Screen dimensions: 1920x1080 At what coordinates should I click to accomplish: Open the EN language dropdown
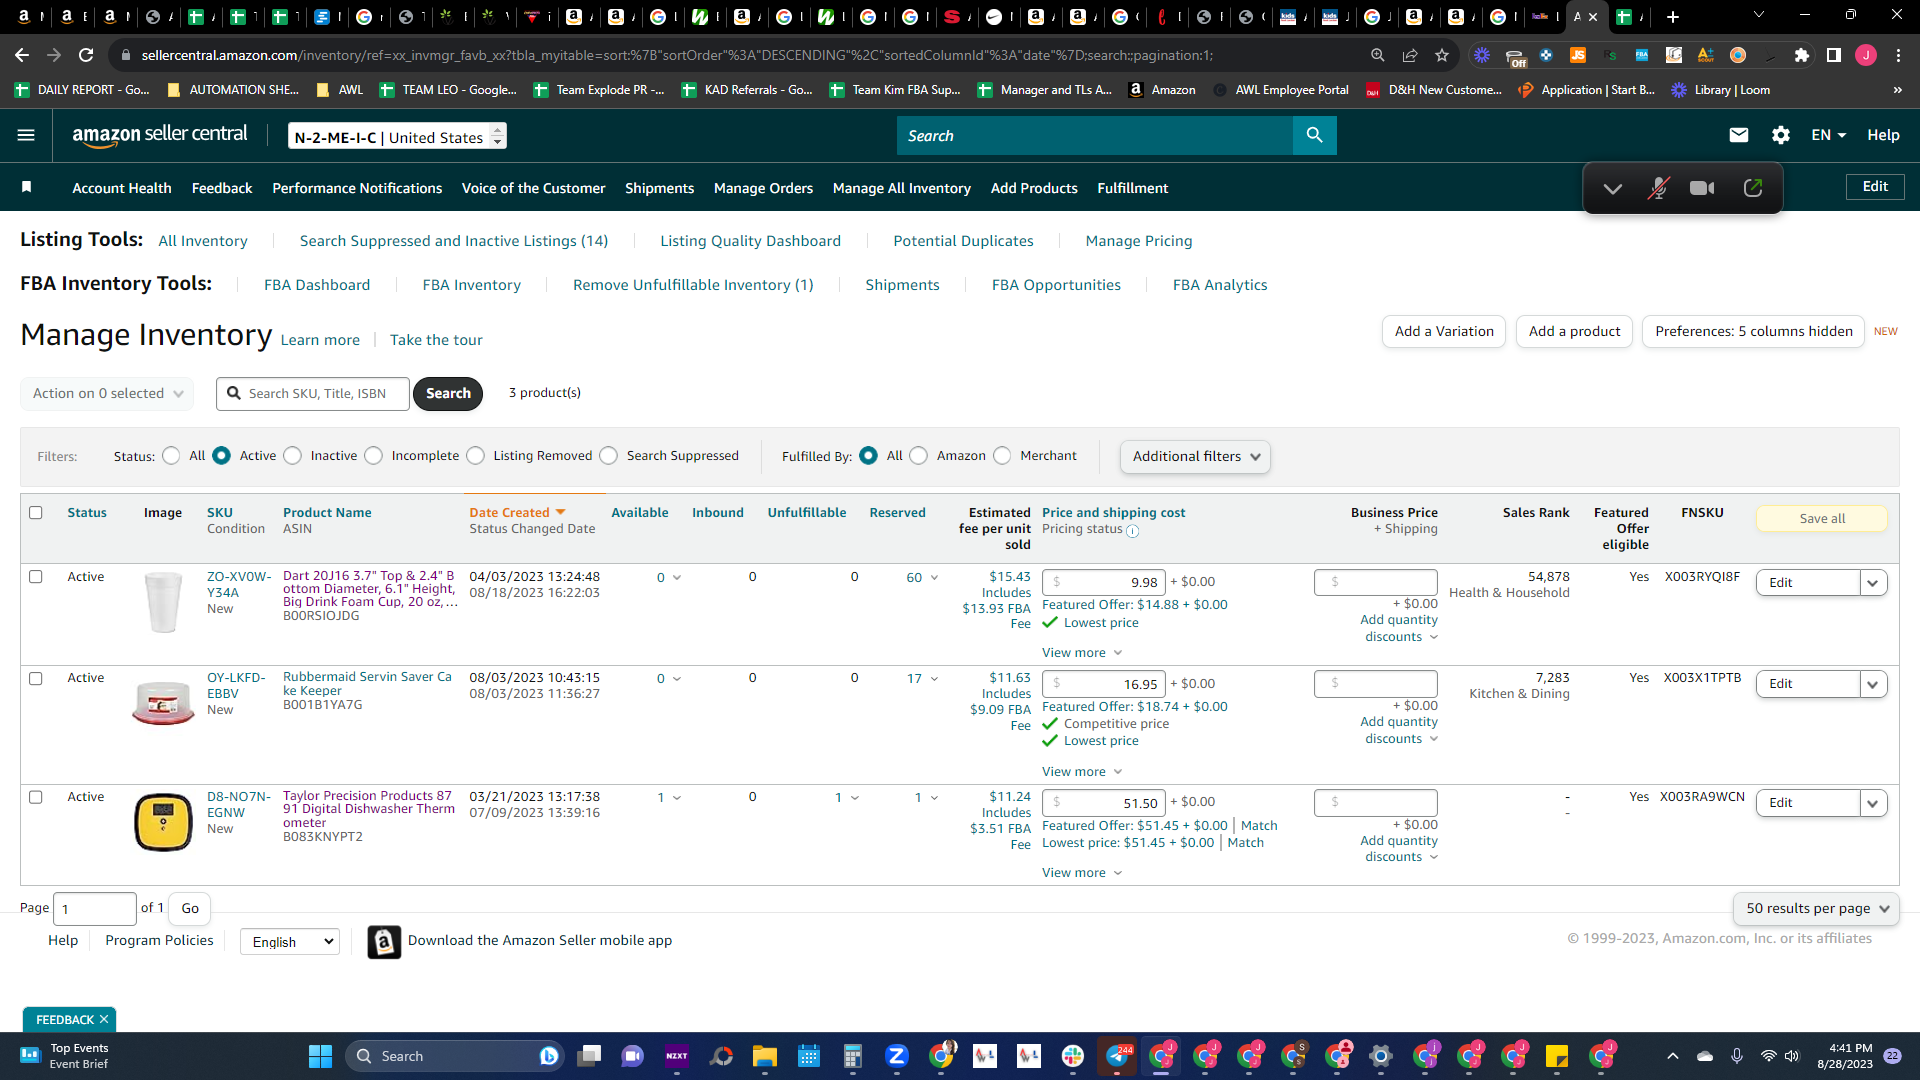tap(1828, 135)
